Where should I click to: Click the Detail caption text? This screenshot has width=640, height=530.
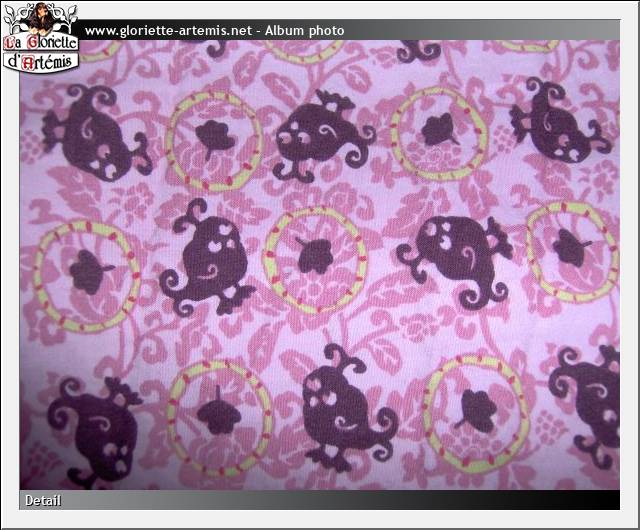[43, 501]
